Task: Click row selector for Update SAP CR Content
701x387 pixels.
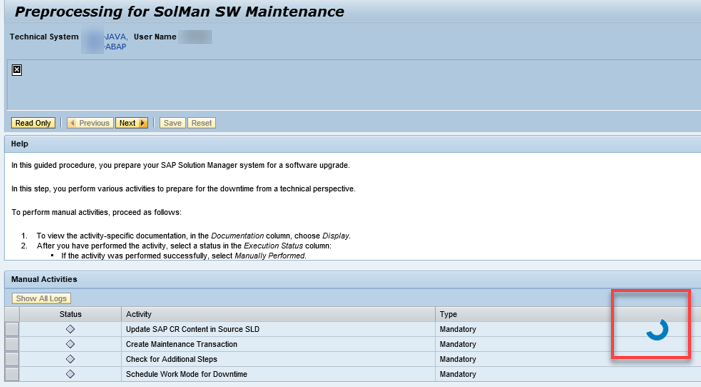Action: point(12,329)
